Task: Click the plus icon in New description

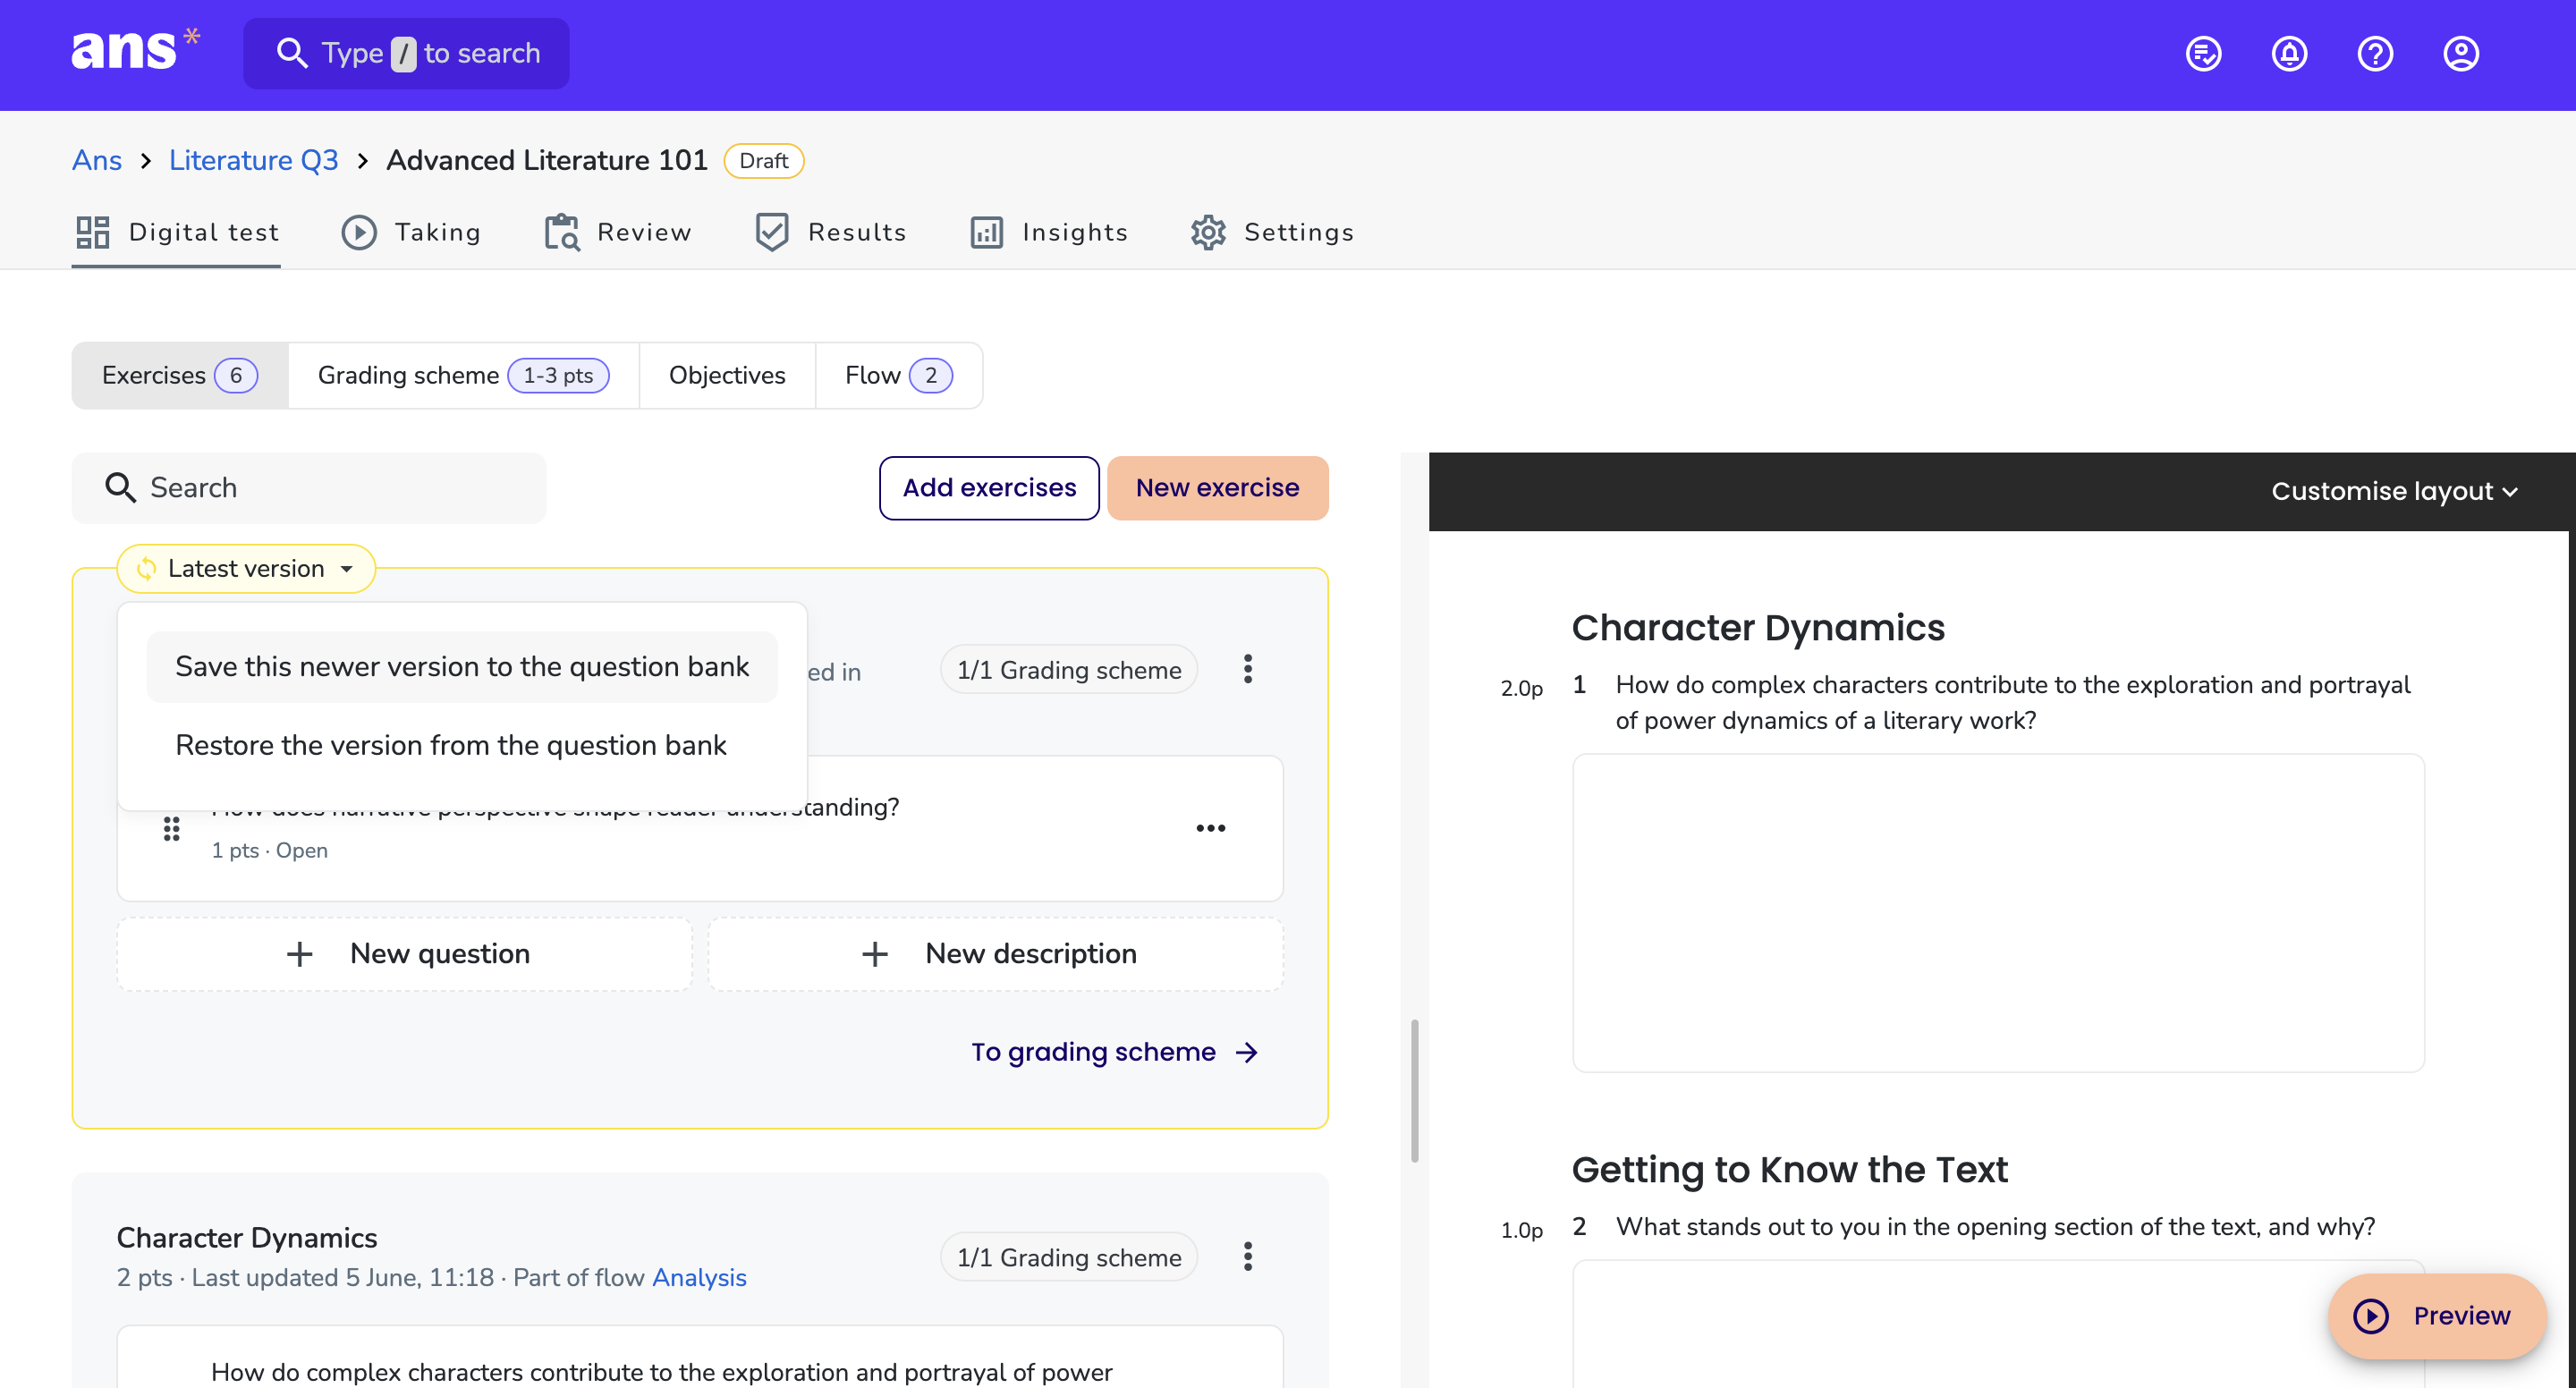Action: pos(875,954)
